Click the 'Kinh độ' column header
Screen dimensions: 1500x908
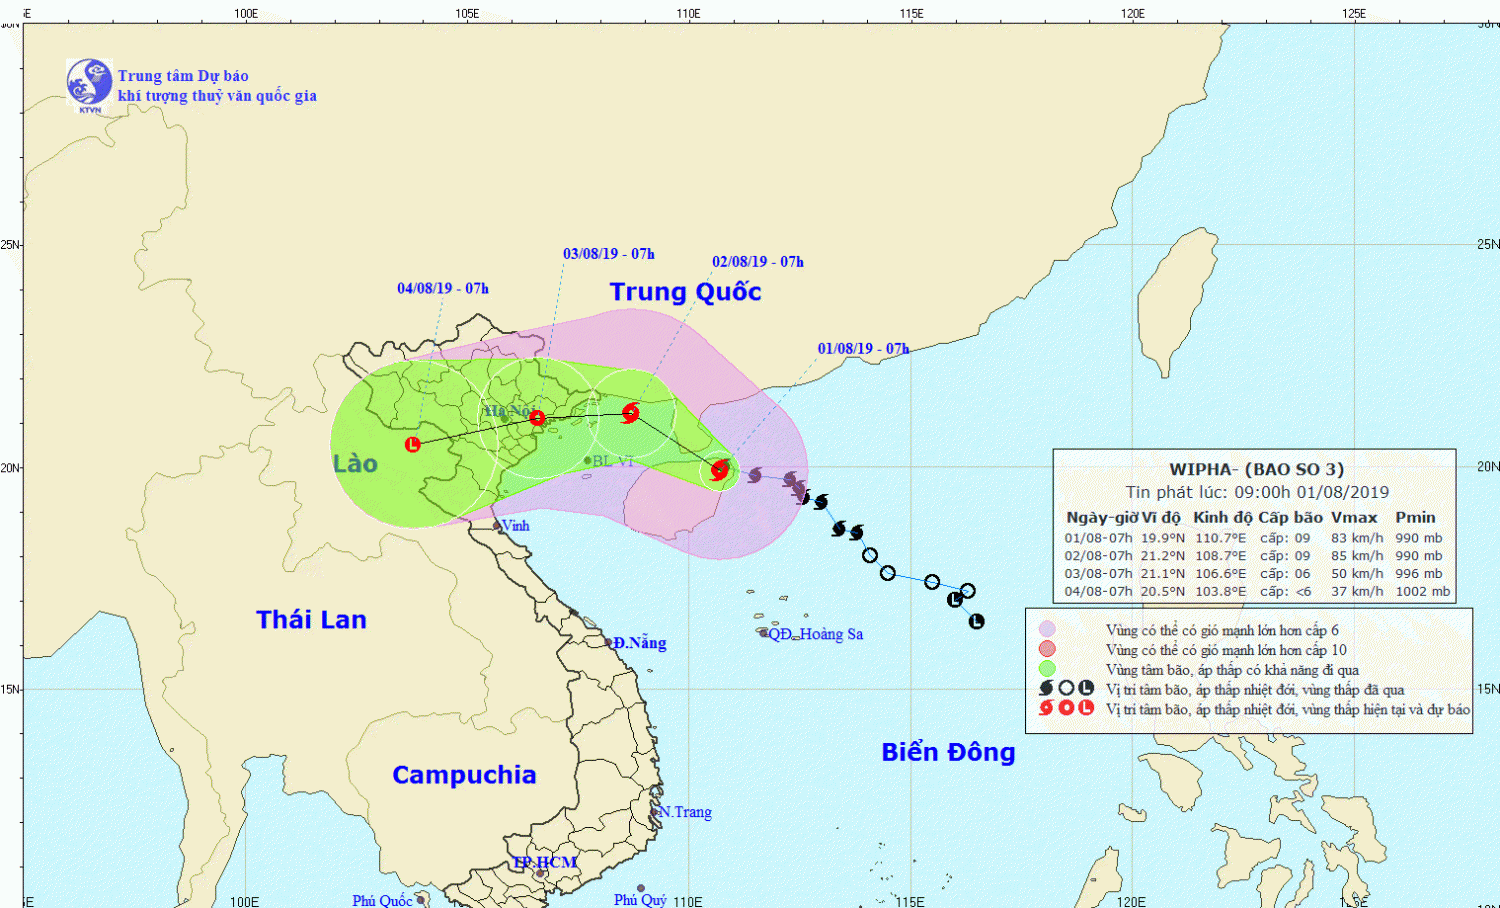tap(1222, 518)
